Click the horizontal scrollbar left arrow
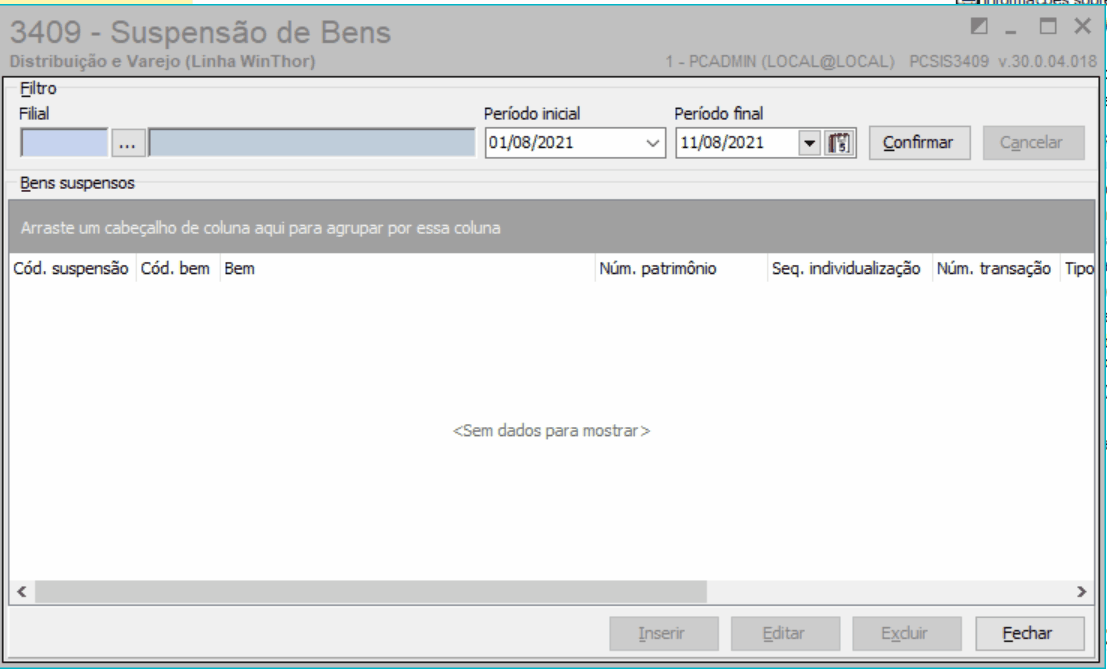This screenshot has height=669, width=1107. [x=22, y=592]
